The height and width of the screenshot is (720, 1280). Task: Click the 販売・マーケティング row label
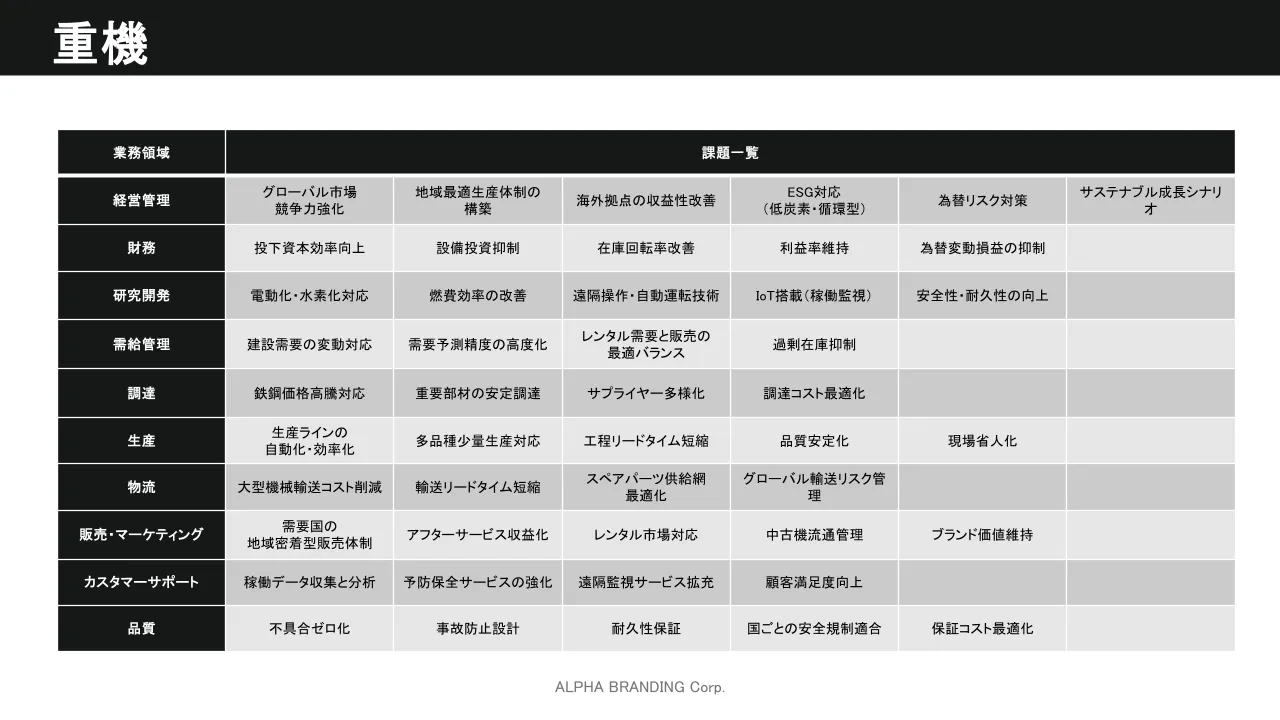[x=141, y=535]
